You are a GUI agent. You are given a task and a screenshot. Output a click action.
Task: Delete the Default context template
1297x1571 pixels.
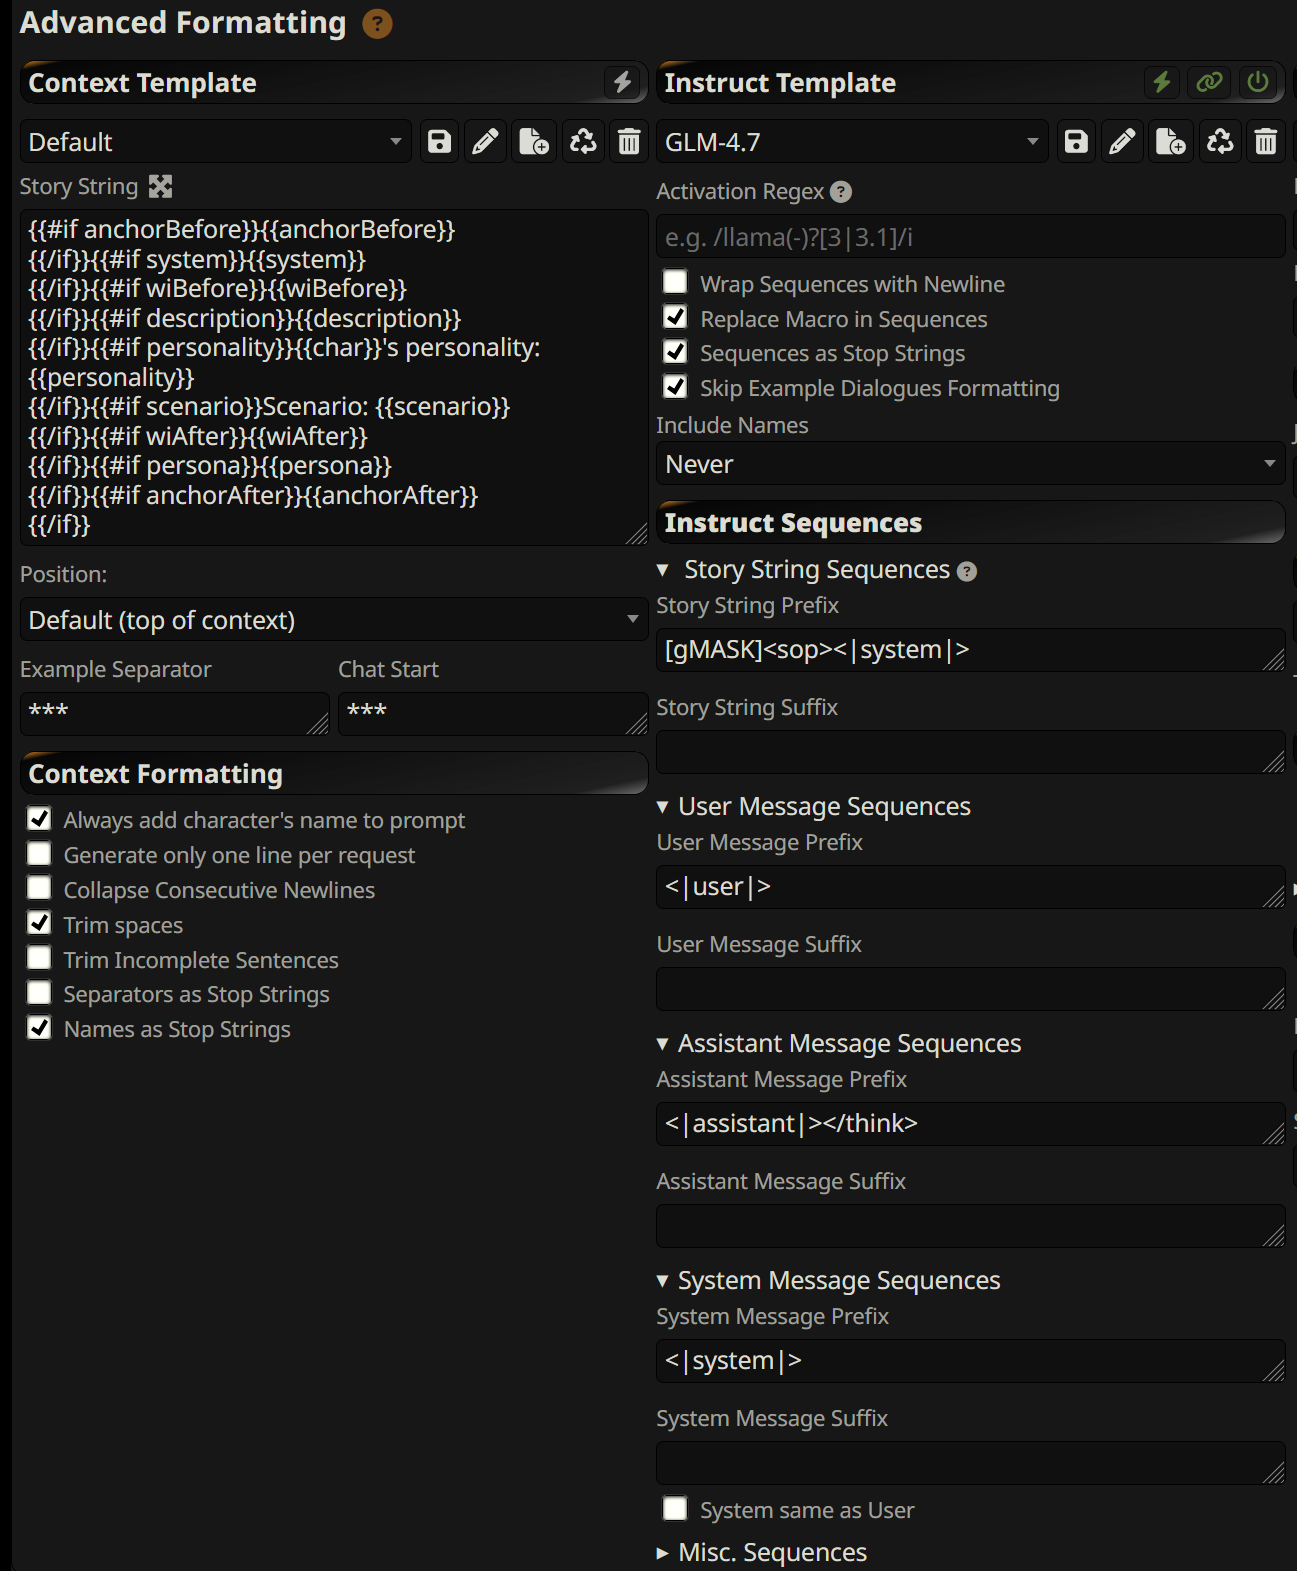click(629, 142)
